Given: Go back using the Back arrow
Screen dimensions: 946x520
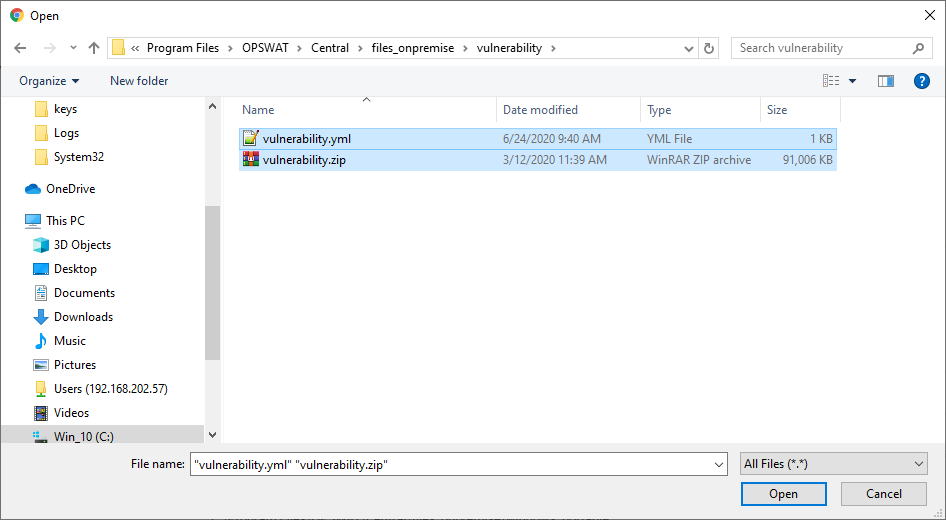Looking at the screenshot, I should 20,48.
